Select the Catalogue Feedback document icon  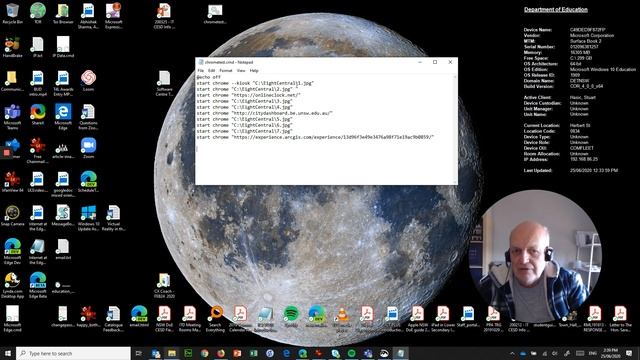tap(113, 319)
